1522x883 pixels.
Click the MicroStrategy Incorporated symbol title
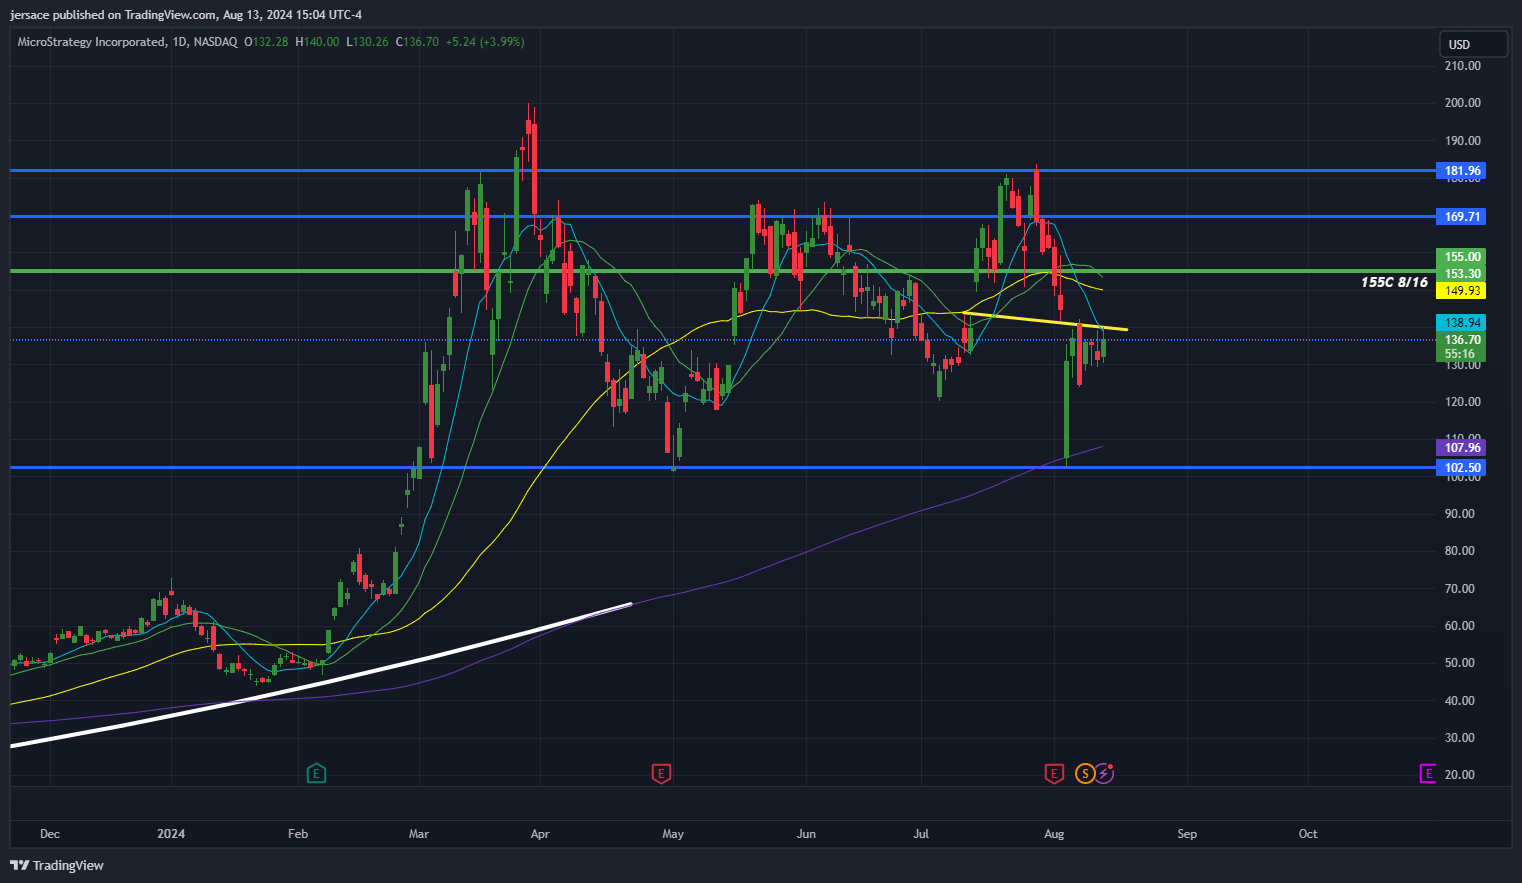pos(91,42)
